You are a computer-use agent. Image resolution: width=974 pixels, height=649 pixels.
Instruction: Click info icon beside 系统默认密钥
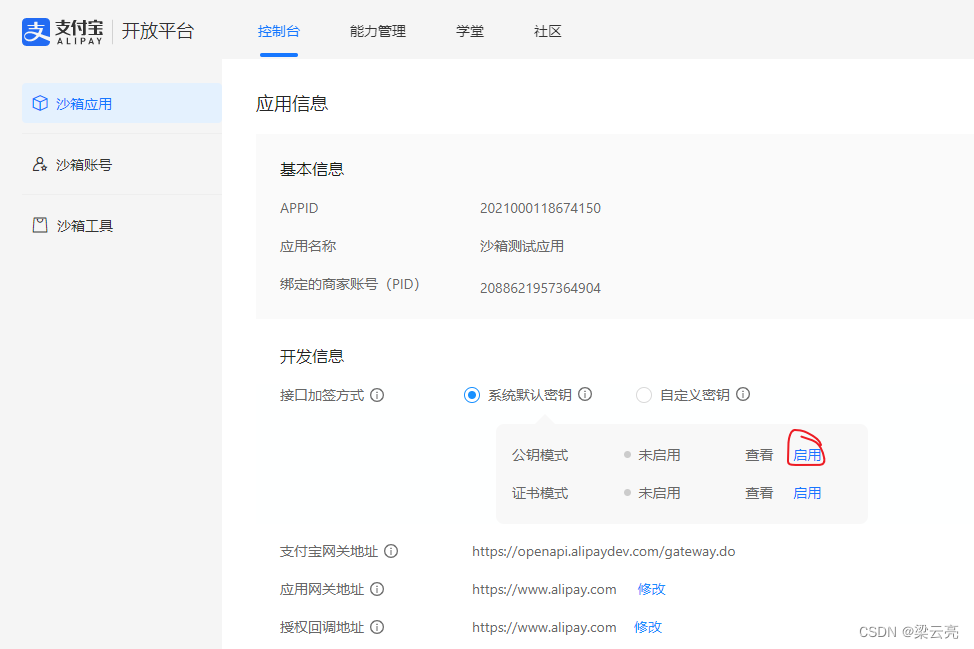(x=585, y=394)
